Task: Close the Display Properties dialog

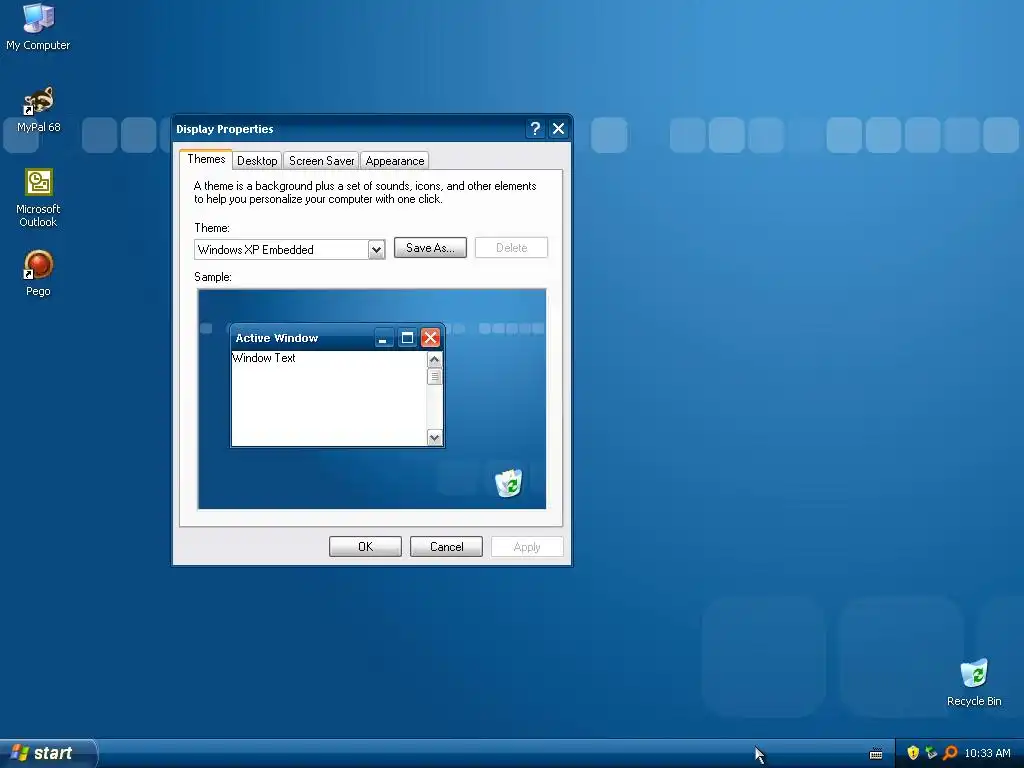Action: click(558, 129)
